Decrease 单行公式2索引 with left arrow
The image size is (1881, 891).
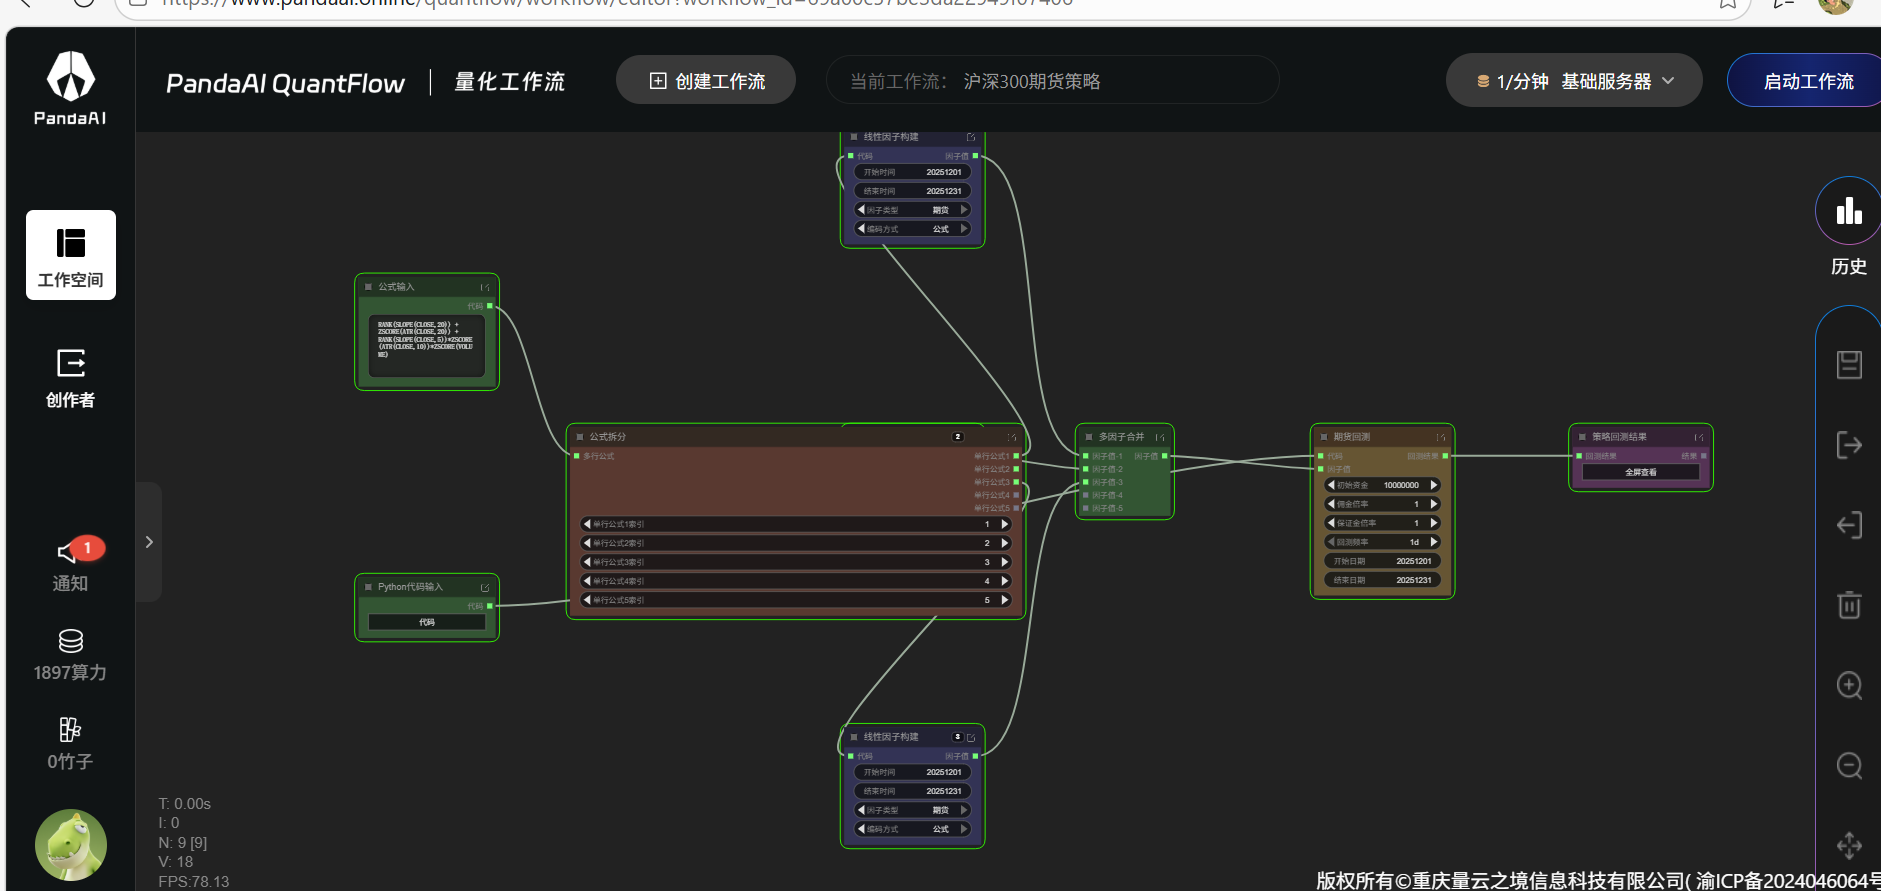pos(587,543)
